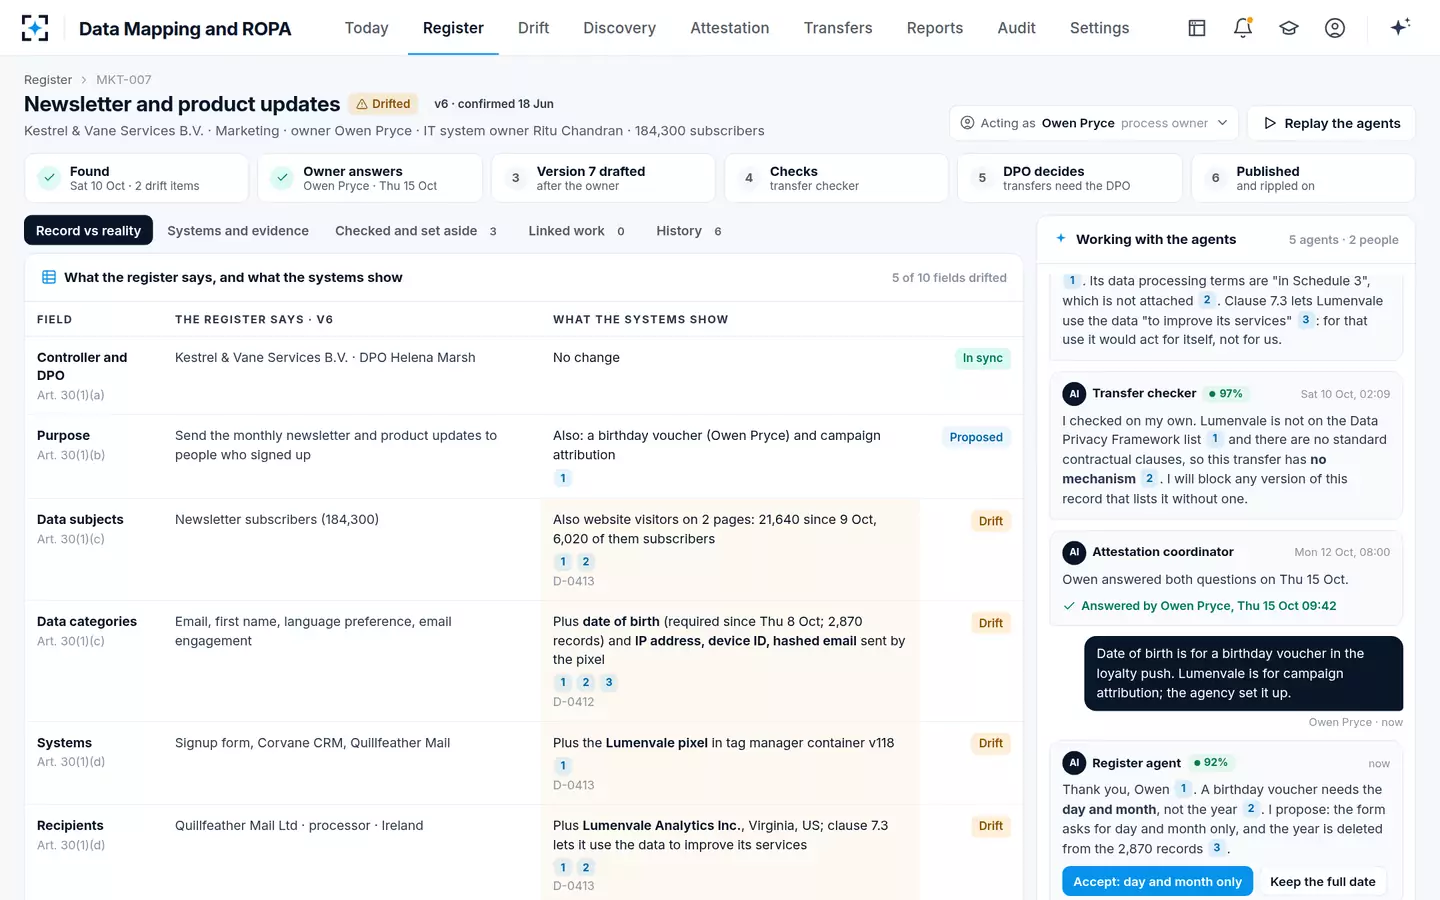This screenshot has width=1440, height=900.
Task: Click the Drifted warning badge
Action: click(x=383, y=104)
